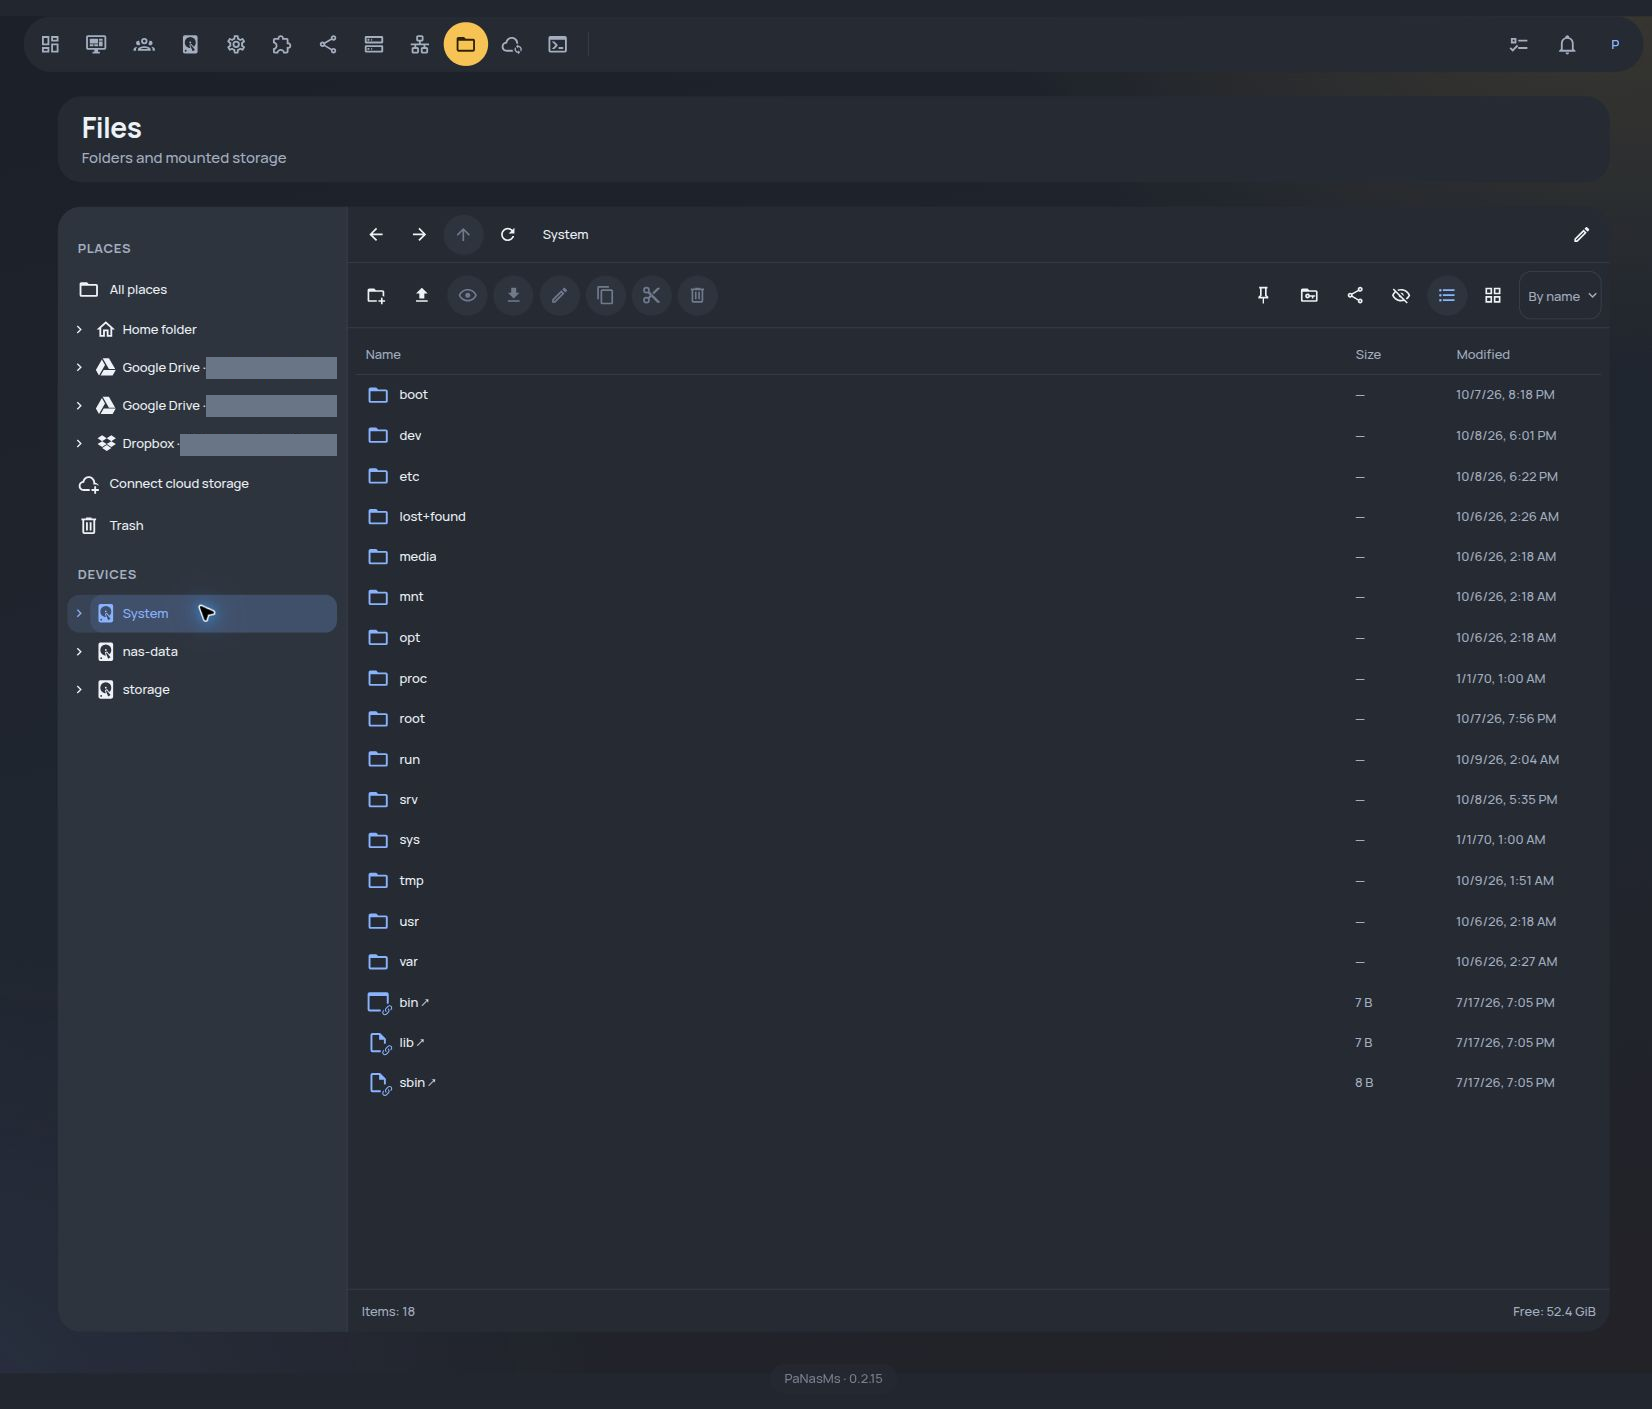Click the System breadcrumb path label
The width and height of the screenshot is (1652, 1409).
[565, 234]
